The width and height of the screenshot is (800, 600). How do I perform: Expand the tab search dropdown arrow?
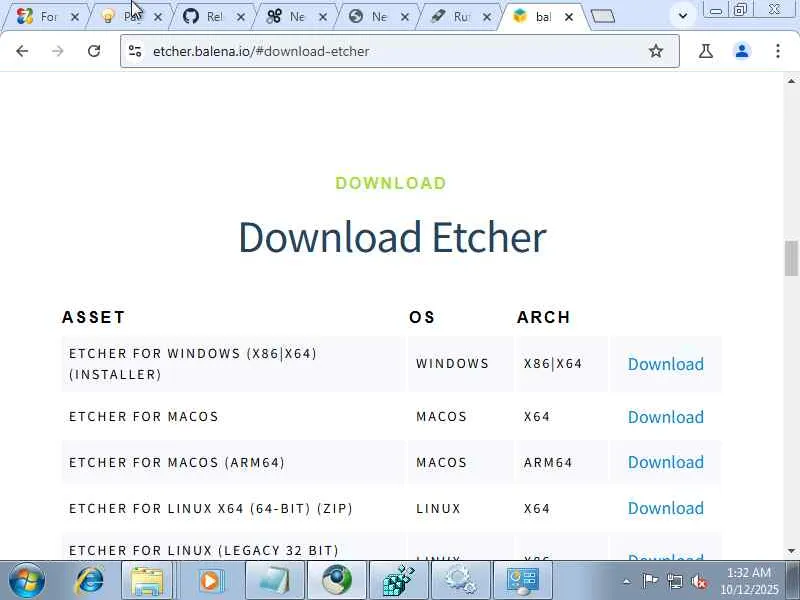pos(683,16)
